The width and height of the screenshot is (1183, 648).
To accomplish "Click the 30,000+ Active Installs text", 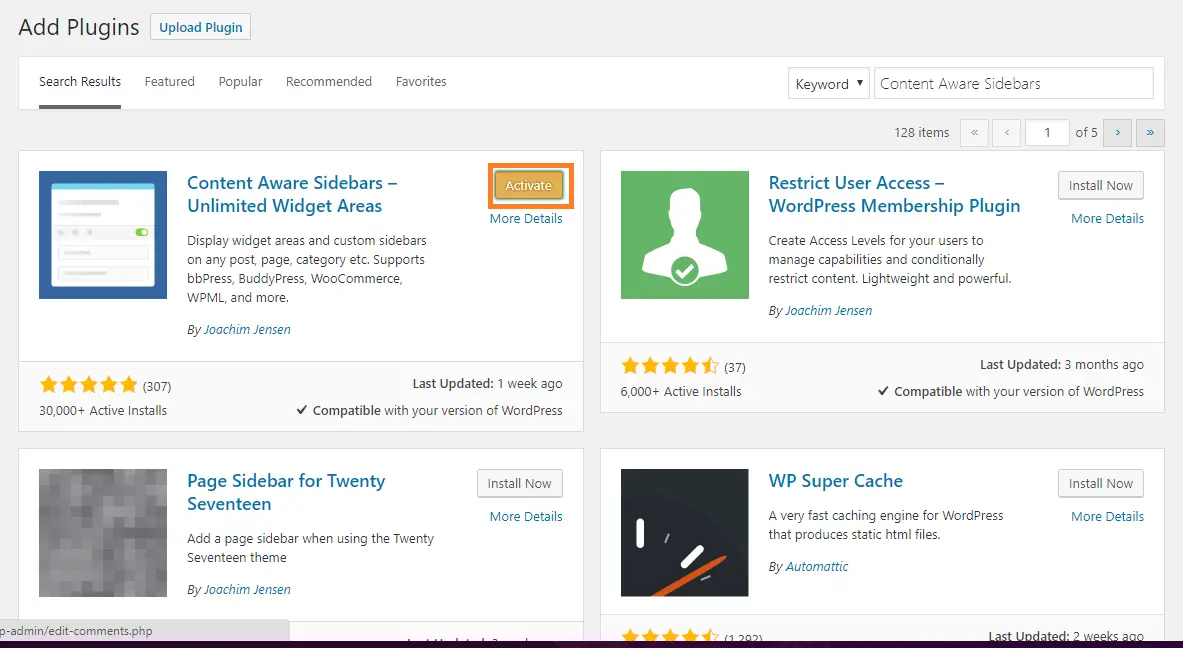I will pyautogui.click(x=103, y=411).
